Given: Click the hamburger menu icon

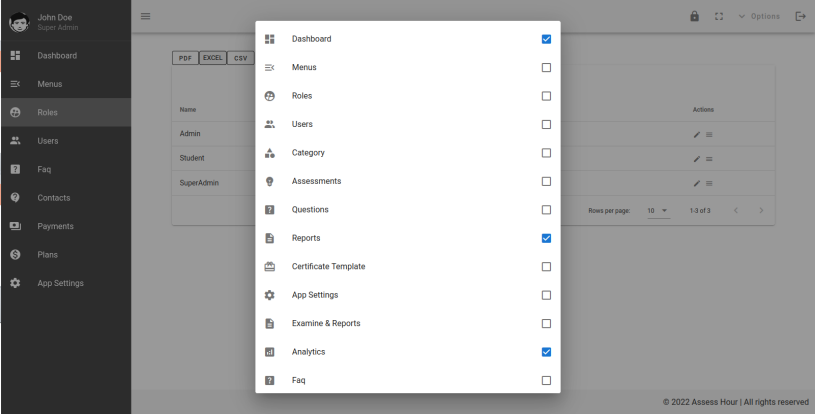Looking at the screenshot, I should (x=146, y=17).
